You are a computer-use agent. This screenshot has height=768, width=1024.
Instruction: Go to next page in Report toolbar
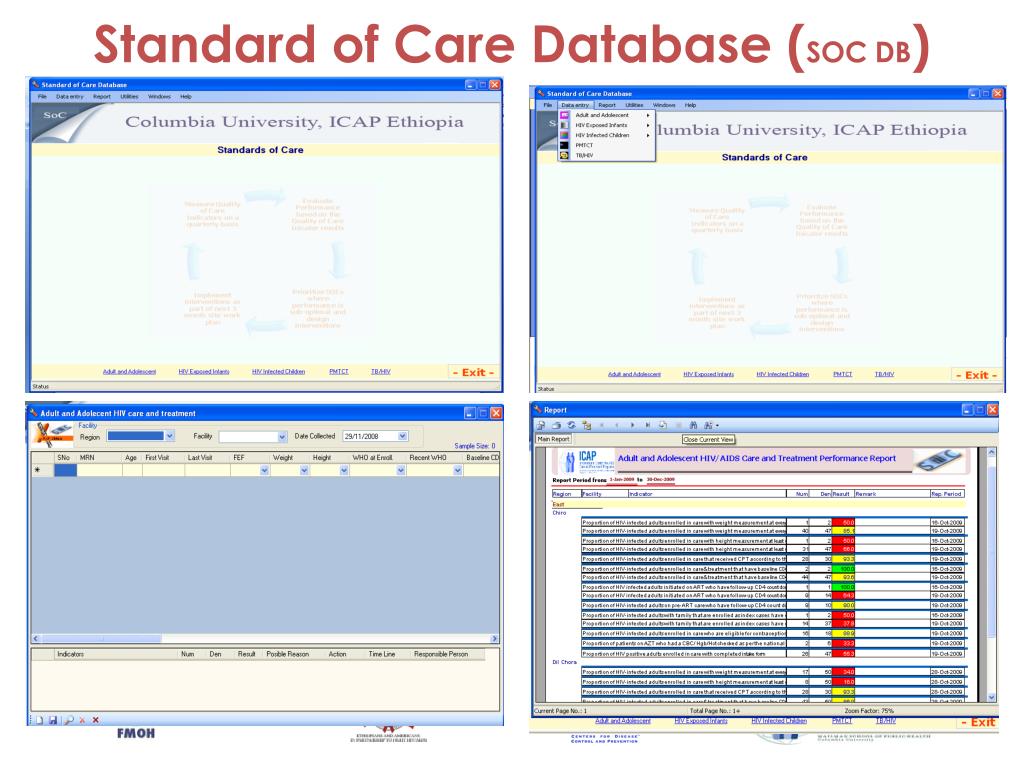[x=632, y=425]
